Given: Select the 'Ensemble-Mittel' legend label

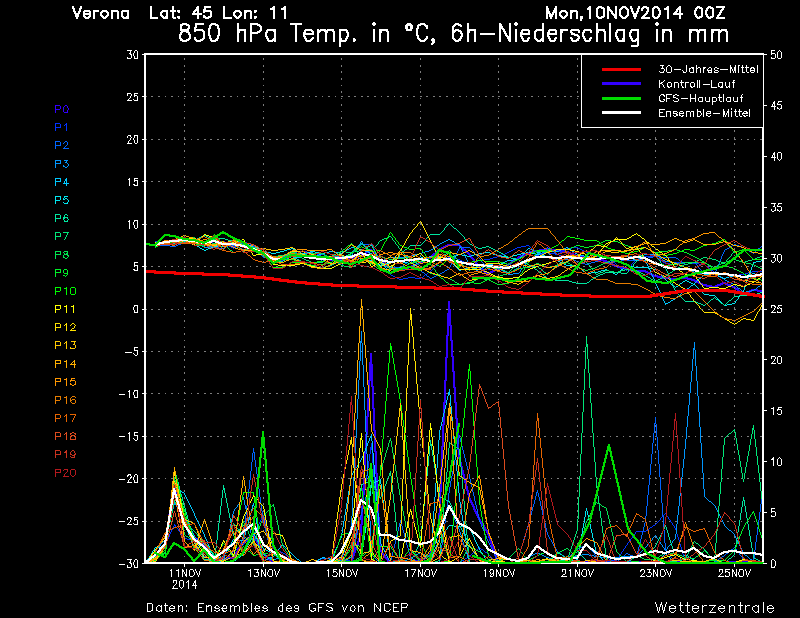Looking at the screenshot, I should pos(704,113).
